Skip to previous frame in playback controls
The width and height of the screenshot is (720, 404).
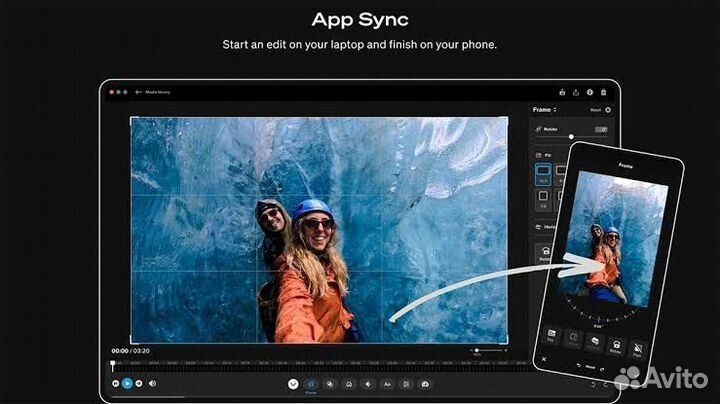tap(116, 383)
